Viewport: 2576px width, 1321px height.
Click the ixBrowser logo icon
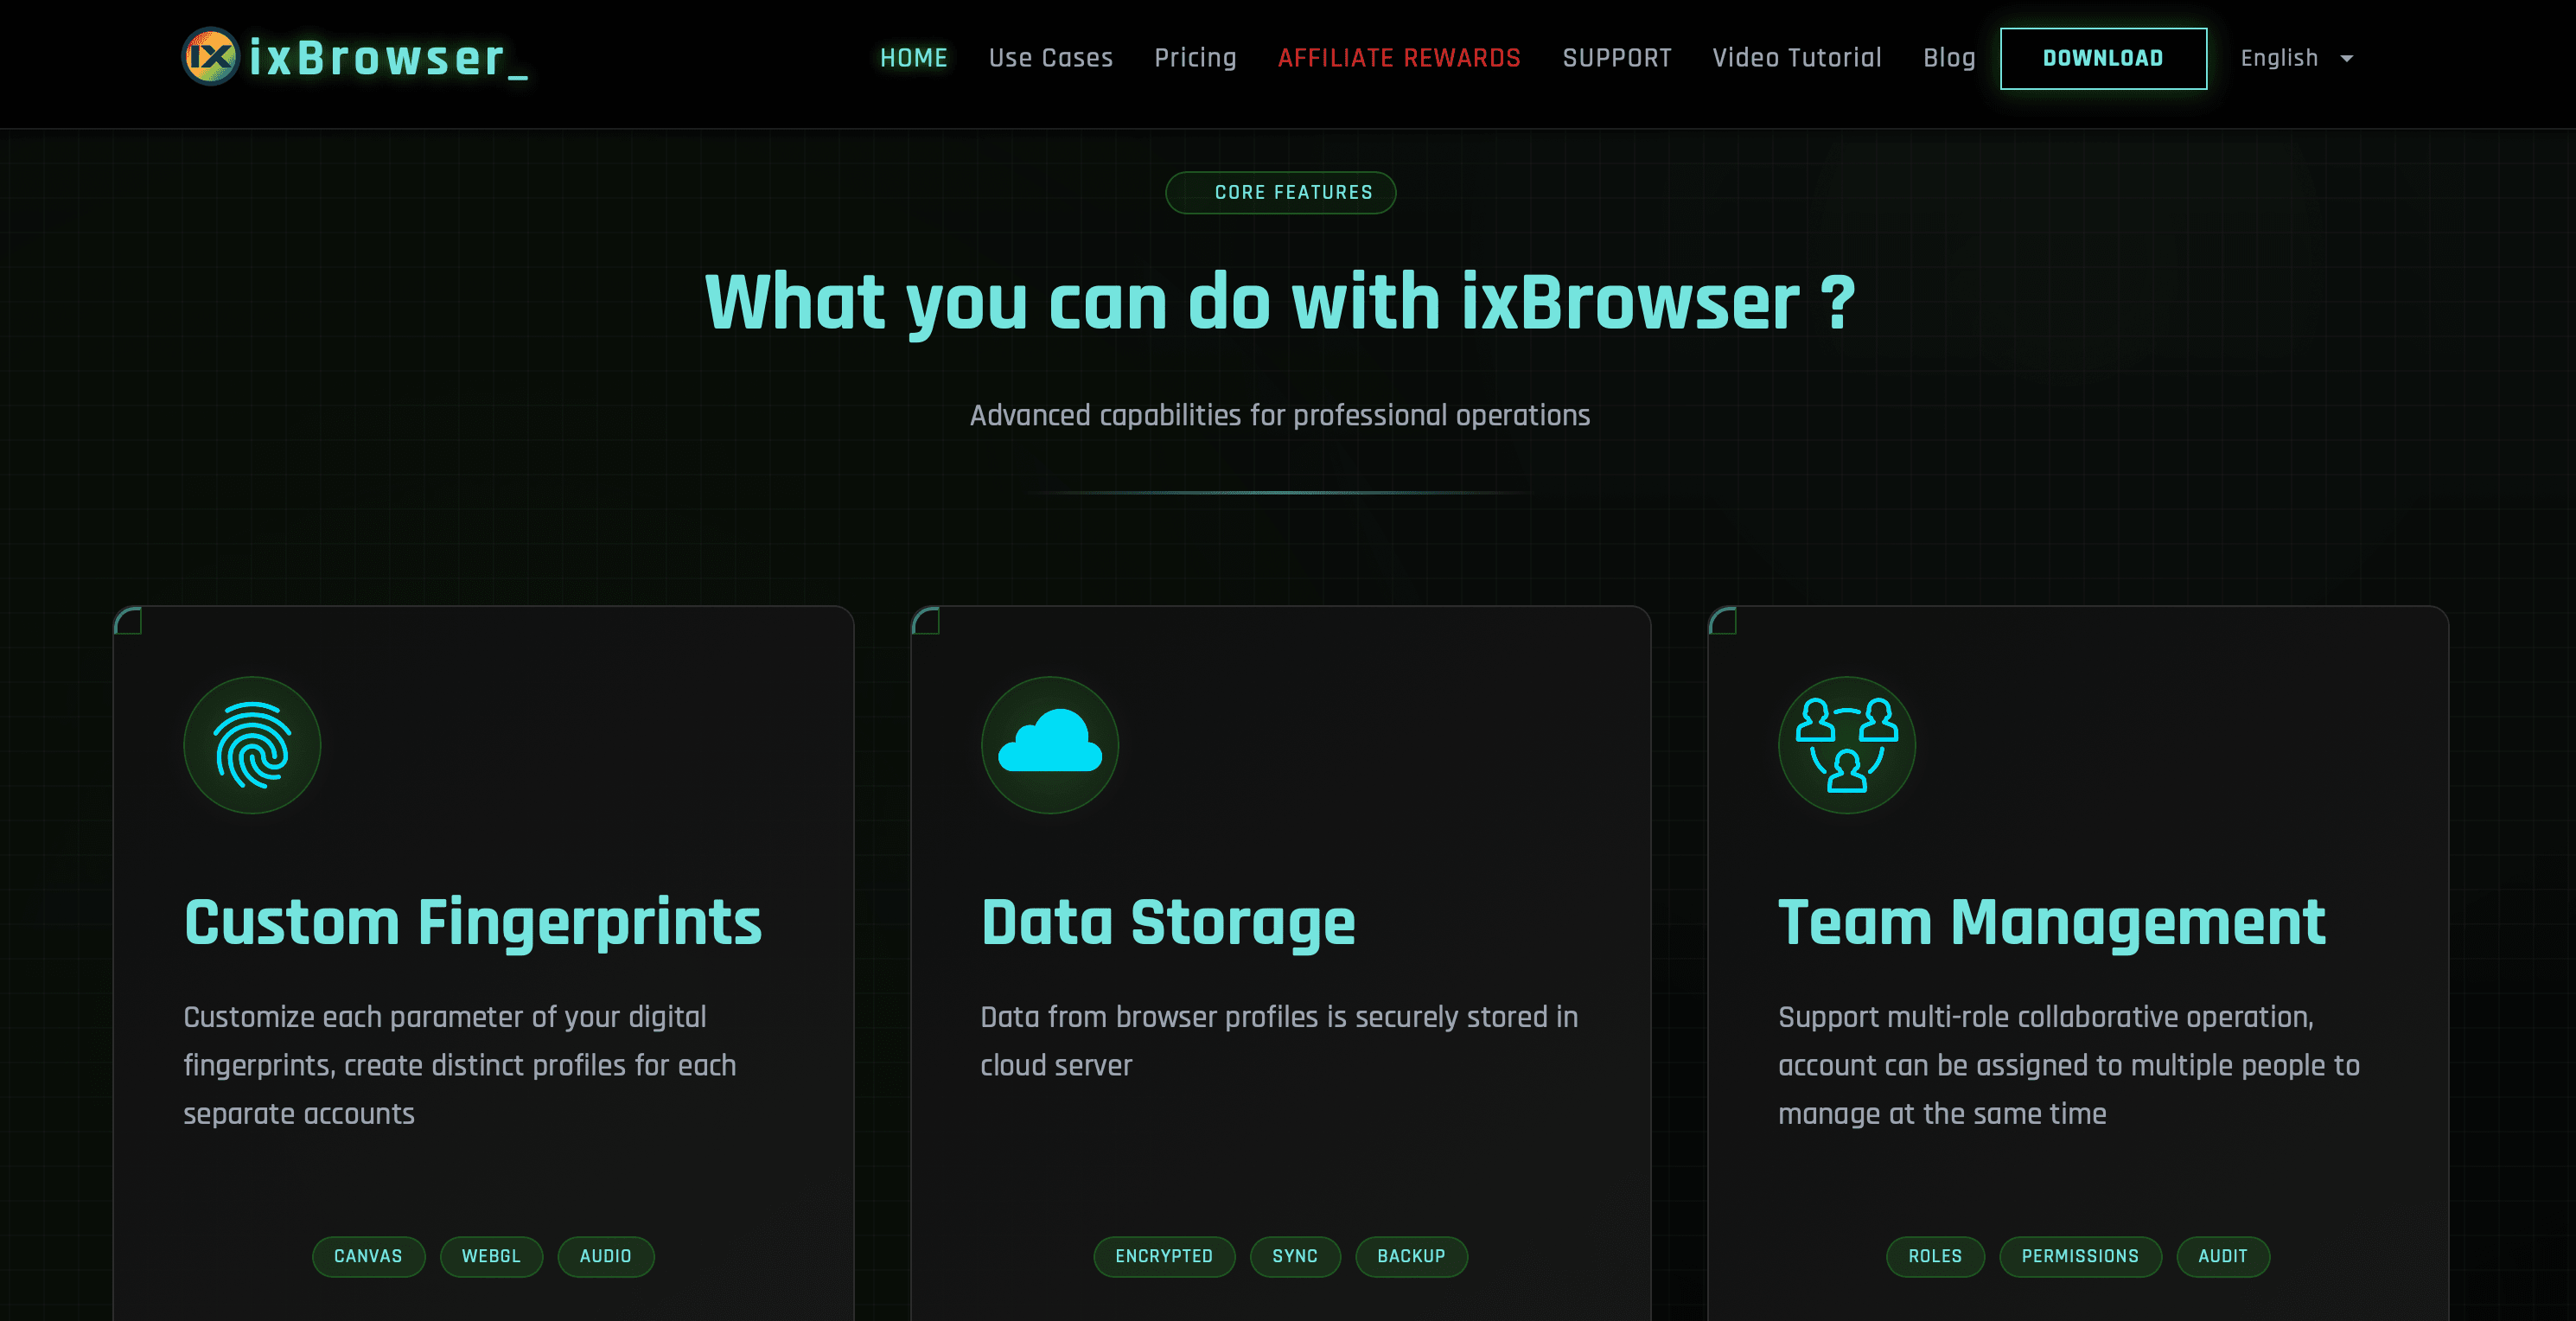point(210,57)
